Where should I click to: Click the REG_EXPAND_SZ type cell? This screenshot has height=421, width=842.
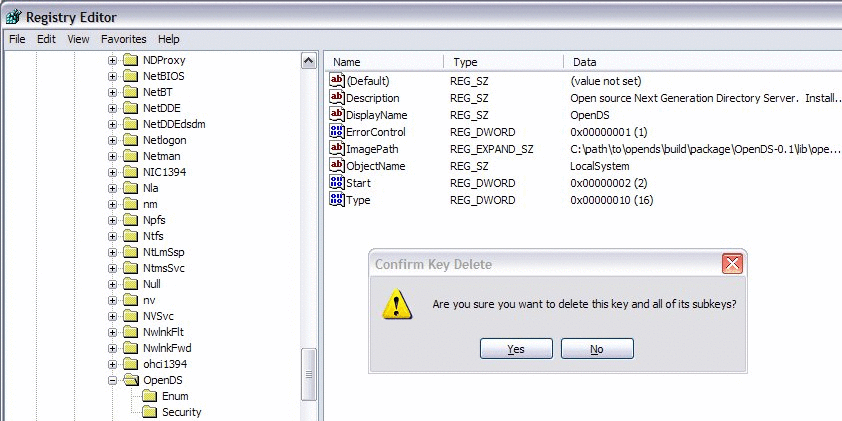[x=492, y=149]
